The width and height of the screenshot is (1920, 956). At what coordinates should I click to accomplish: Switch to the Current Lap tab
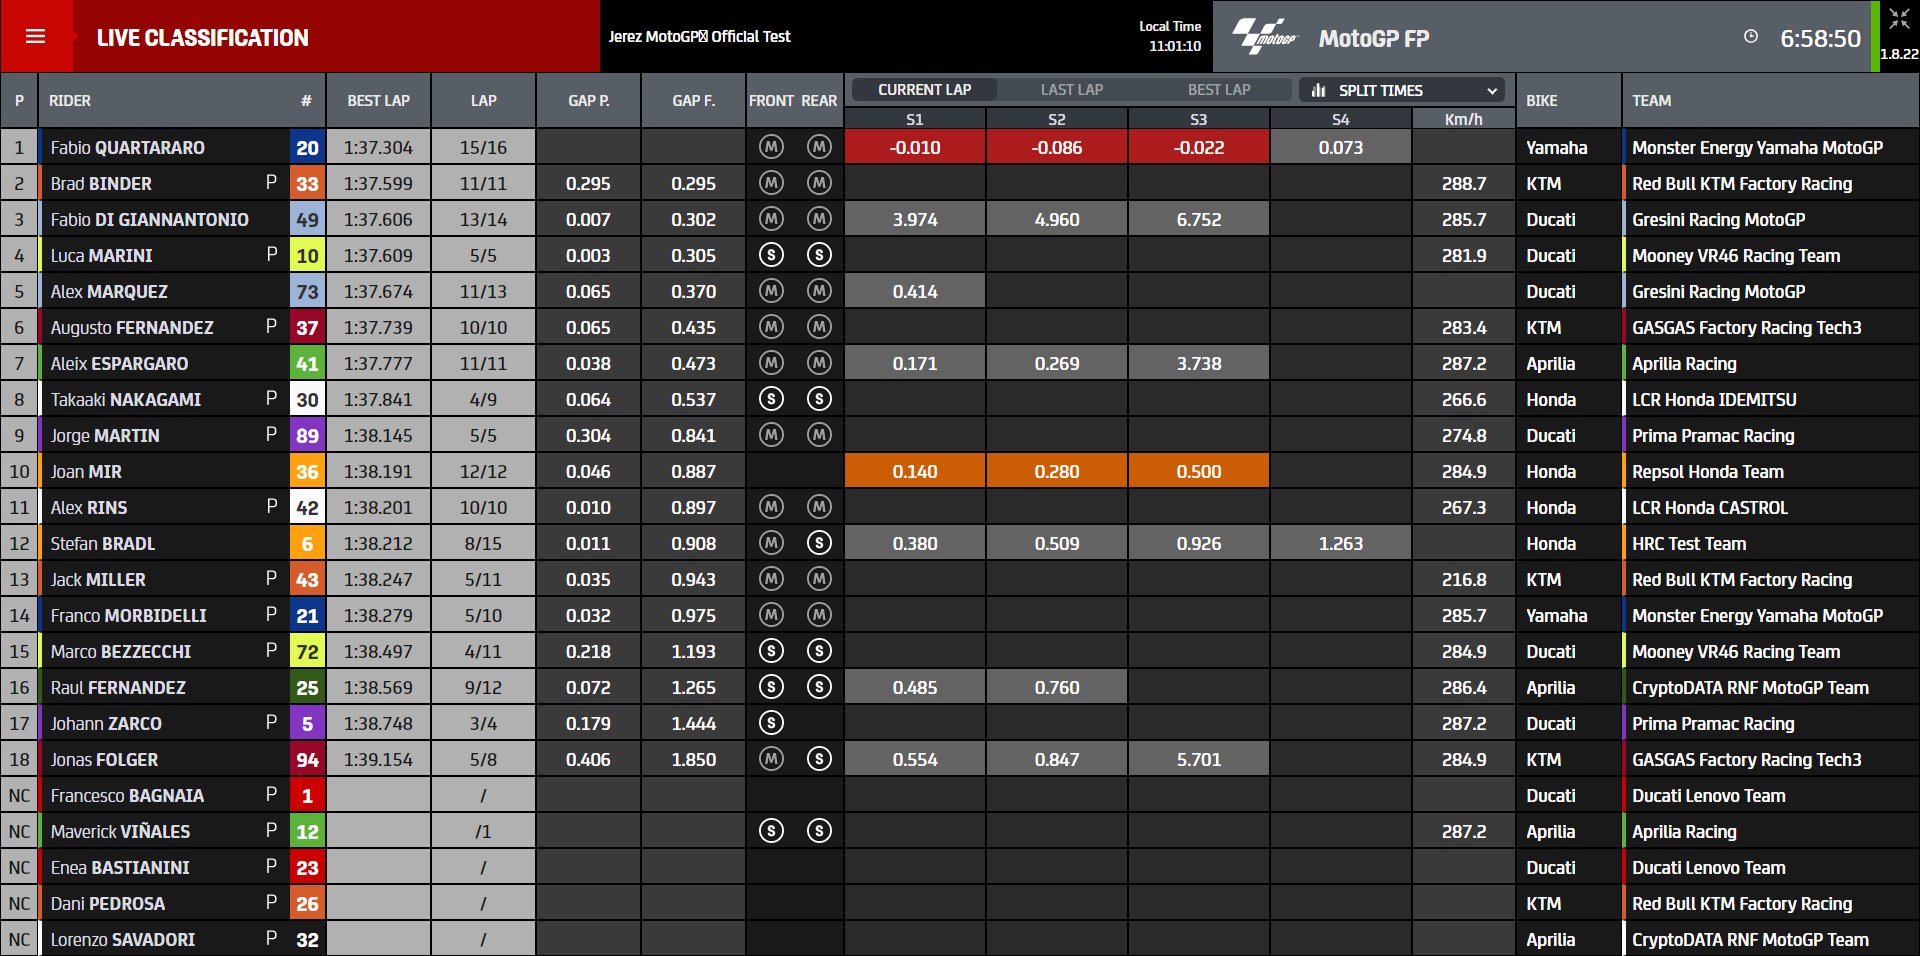pyautogui.click(x=924, y=90)
